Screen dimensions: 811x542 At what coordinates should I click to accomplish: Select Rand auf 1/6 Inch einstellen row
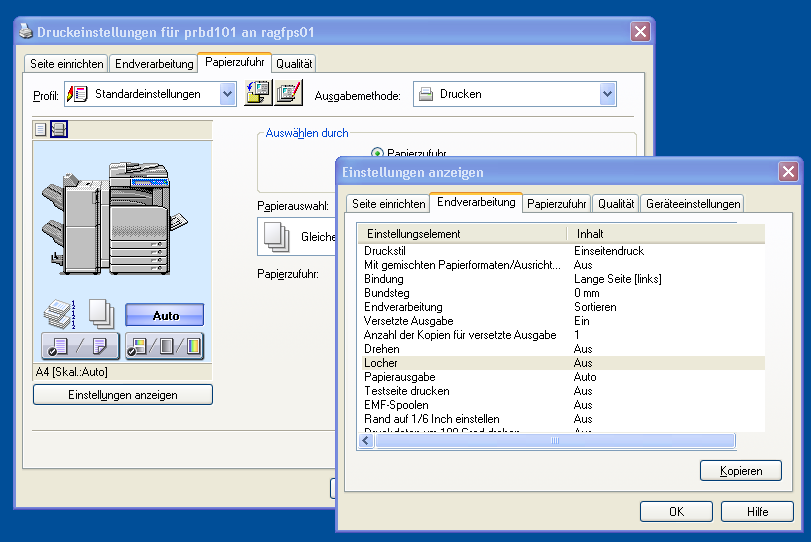[x=561, y=418]
